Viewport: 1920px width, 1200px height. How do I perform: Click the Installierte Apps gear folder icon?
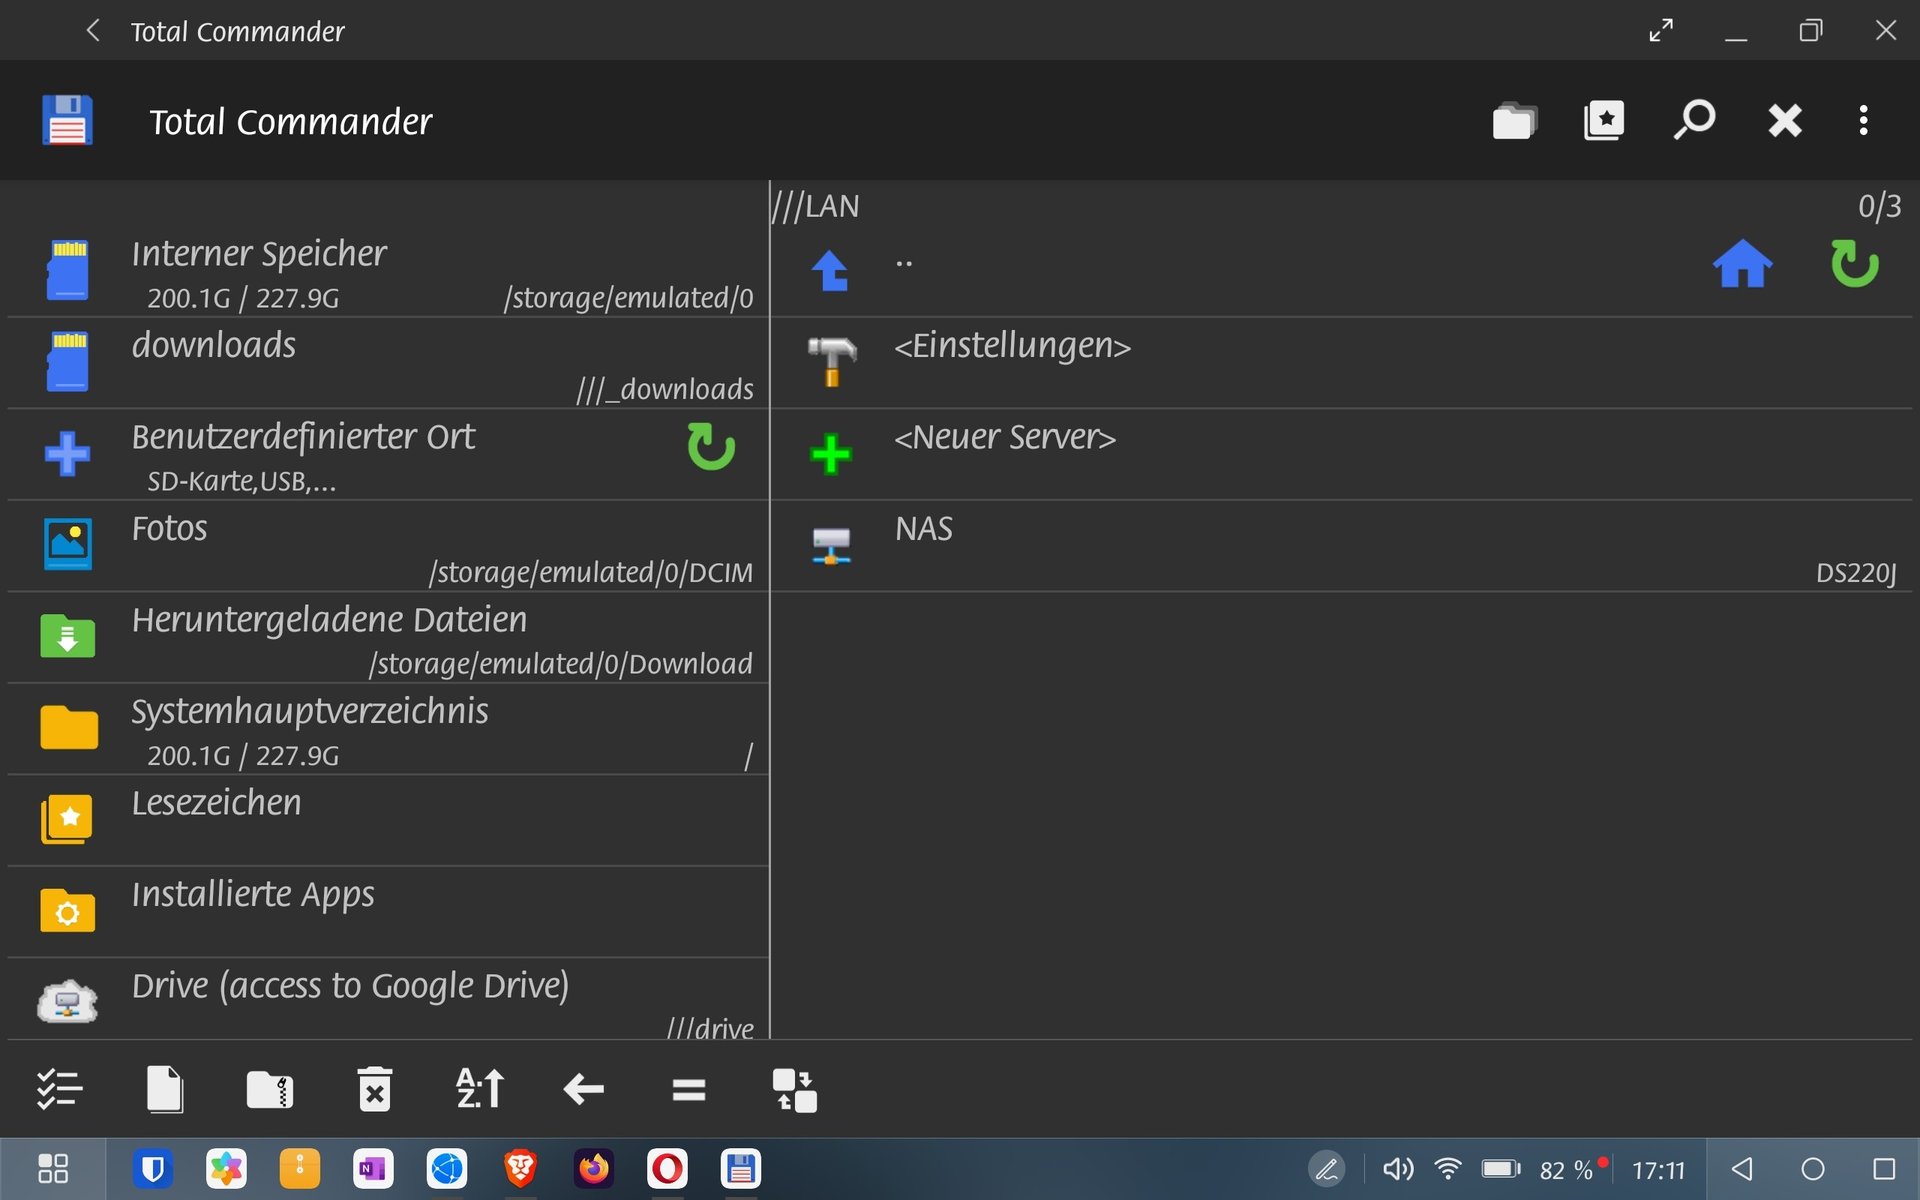pyautogui.click(x=68, y=910)
